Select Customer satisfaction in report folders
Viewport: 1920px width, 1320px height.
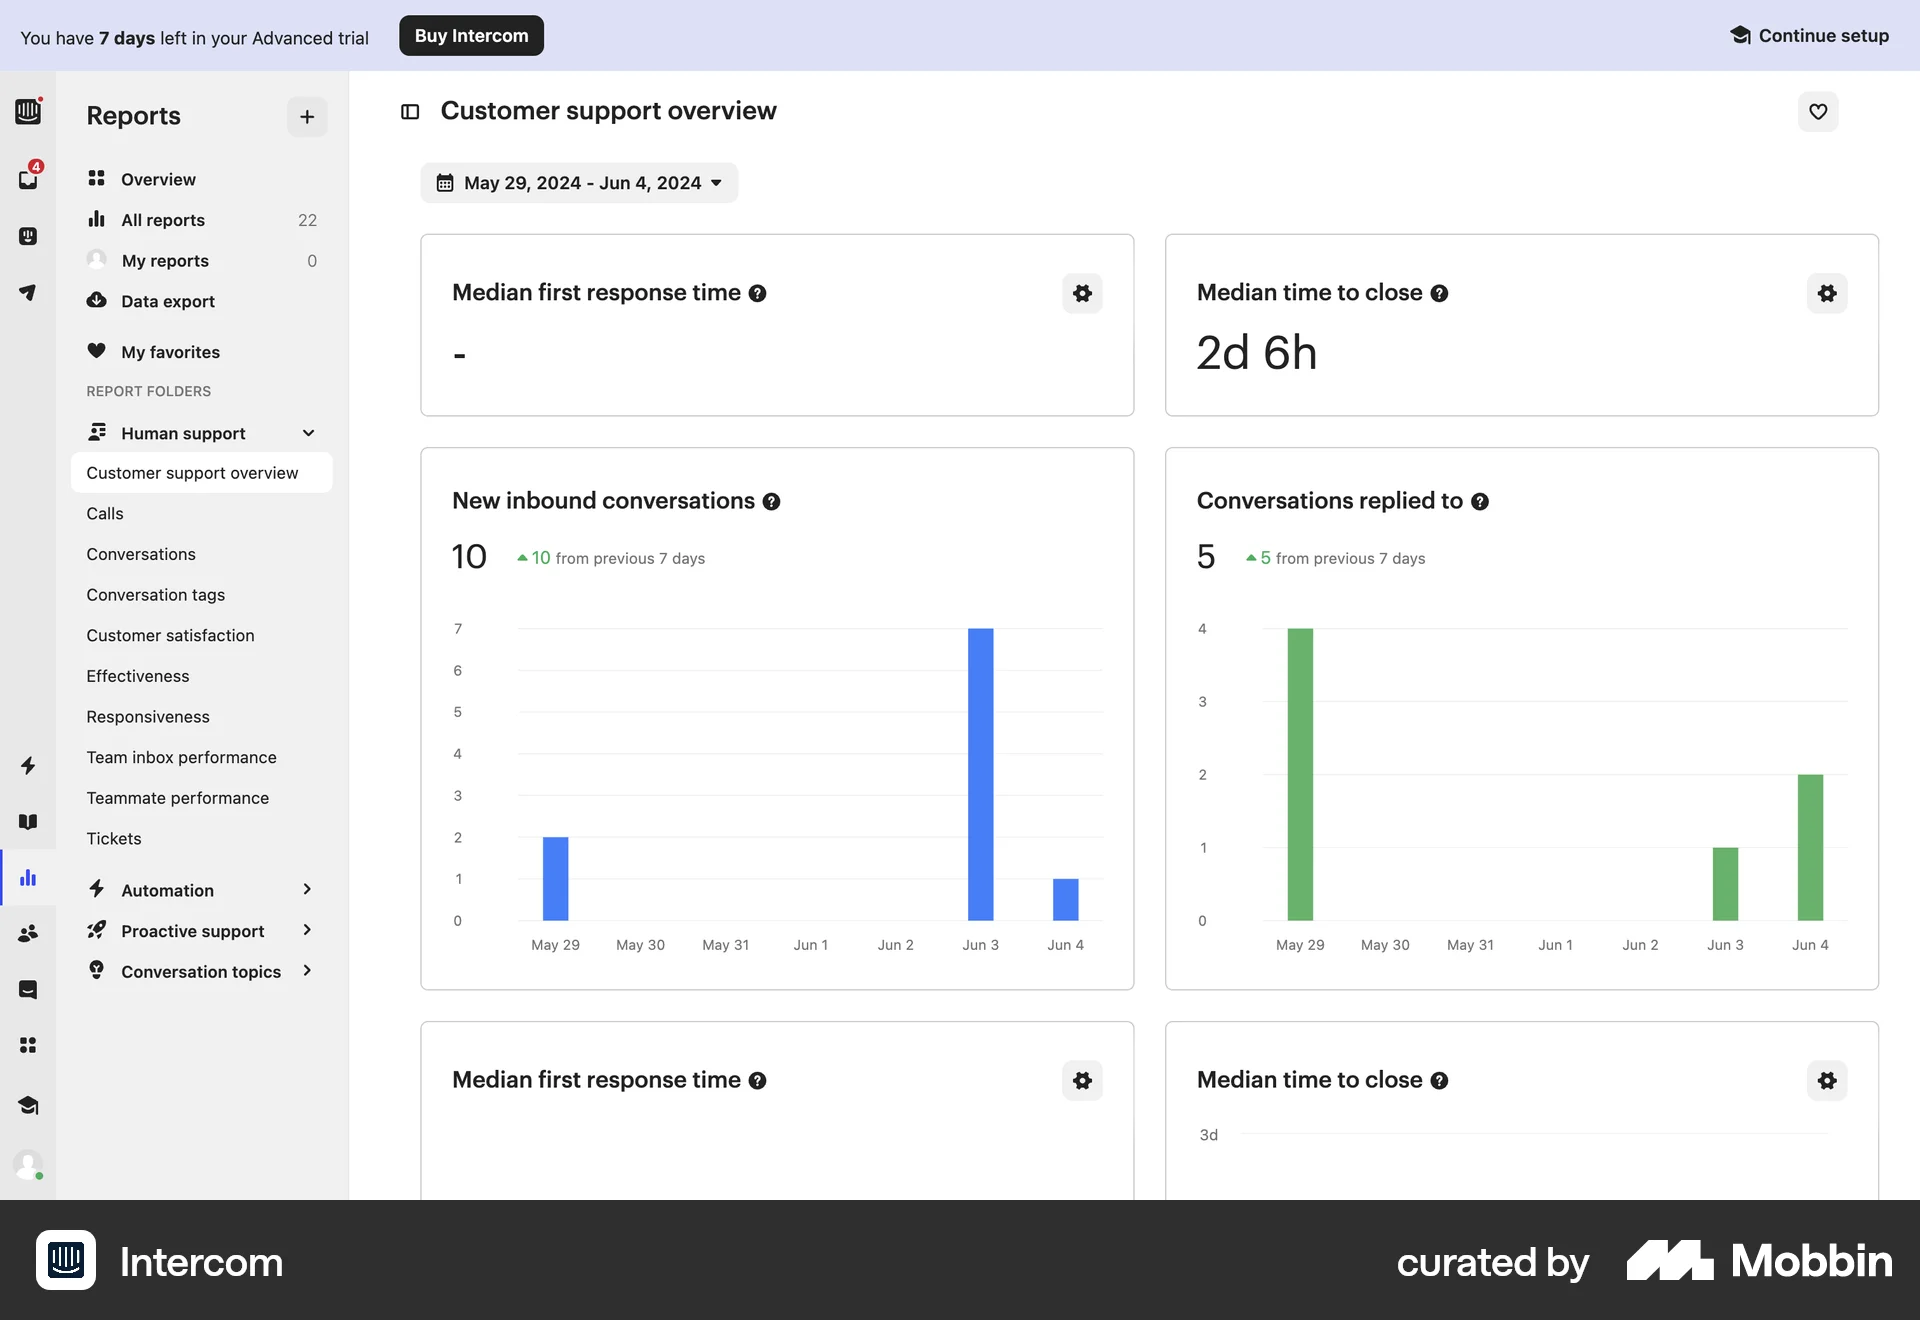(170, 635)
